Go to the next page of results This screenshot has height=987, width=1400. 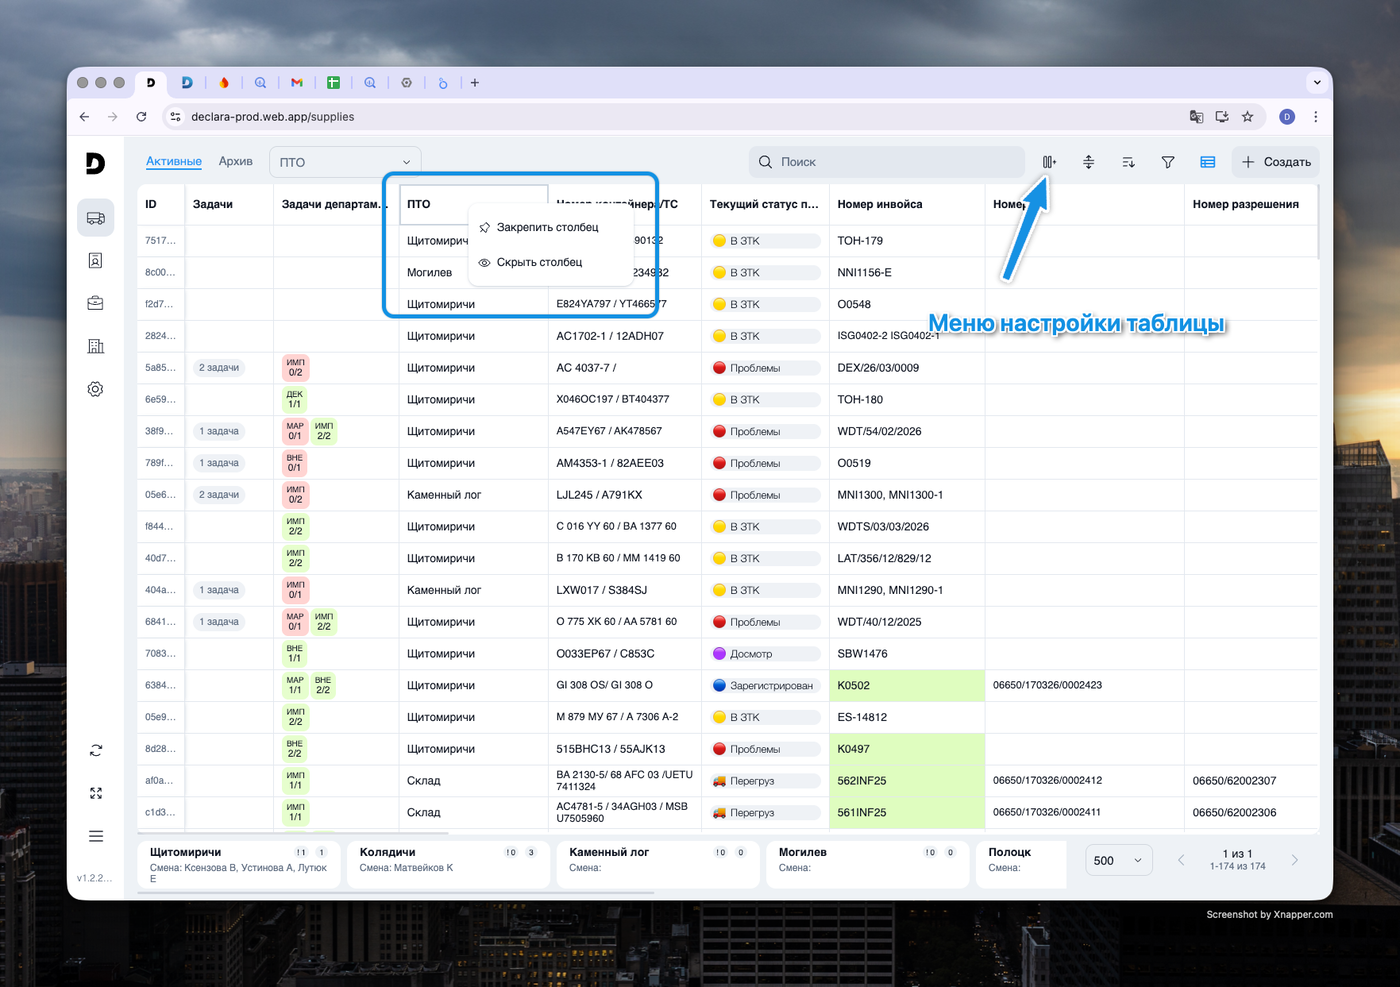pyautogui.click(x=1295, y=860)
